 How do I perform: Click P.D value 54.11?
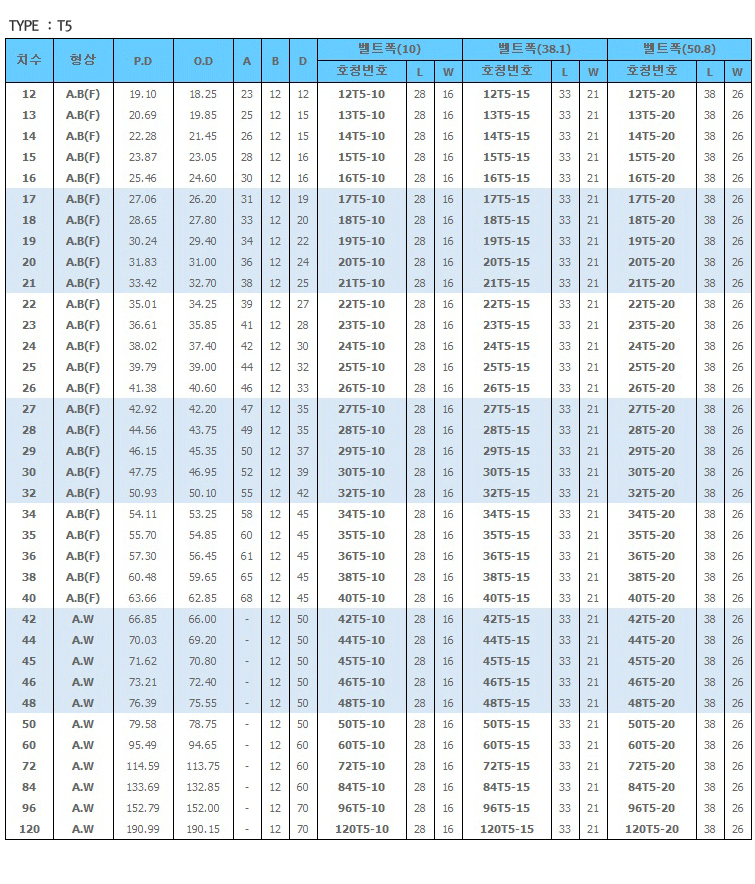[x=143, y=514]
